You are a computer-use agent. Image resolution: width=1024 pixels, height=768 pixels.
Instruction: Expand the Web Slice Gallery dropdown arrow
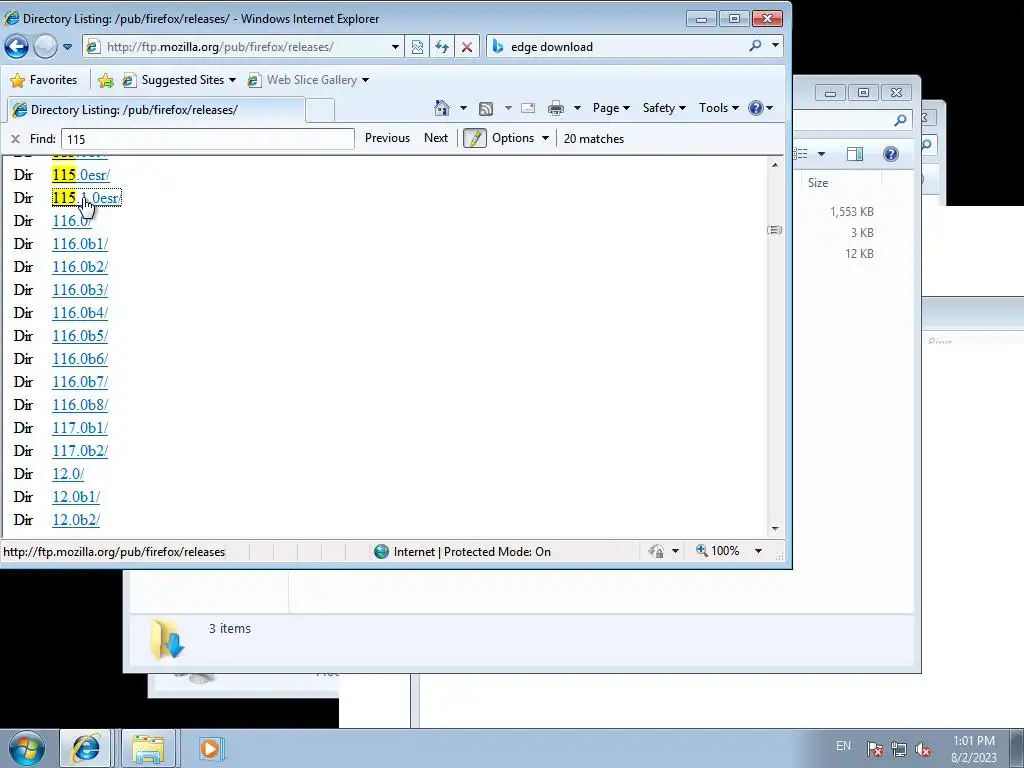pyautogui.click(x=366, y=80)
